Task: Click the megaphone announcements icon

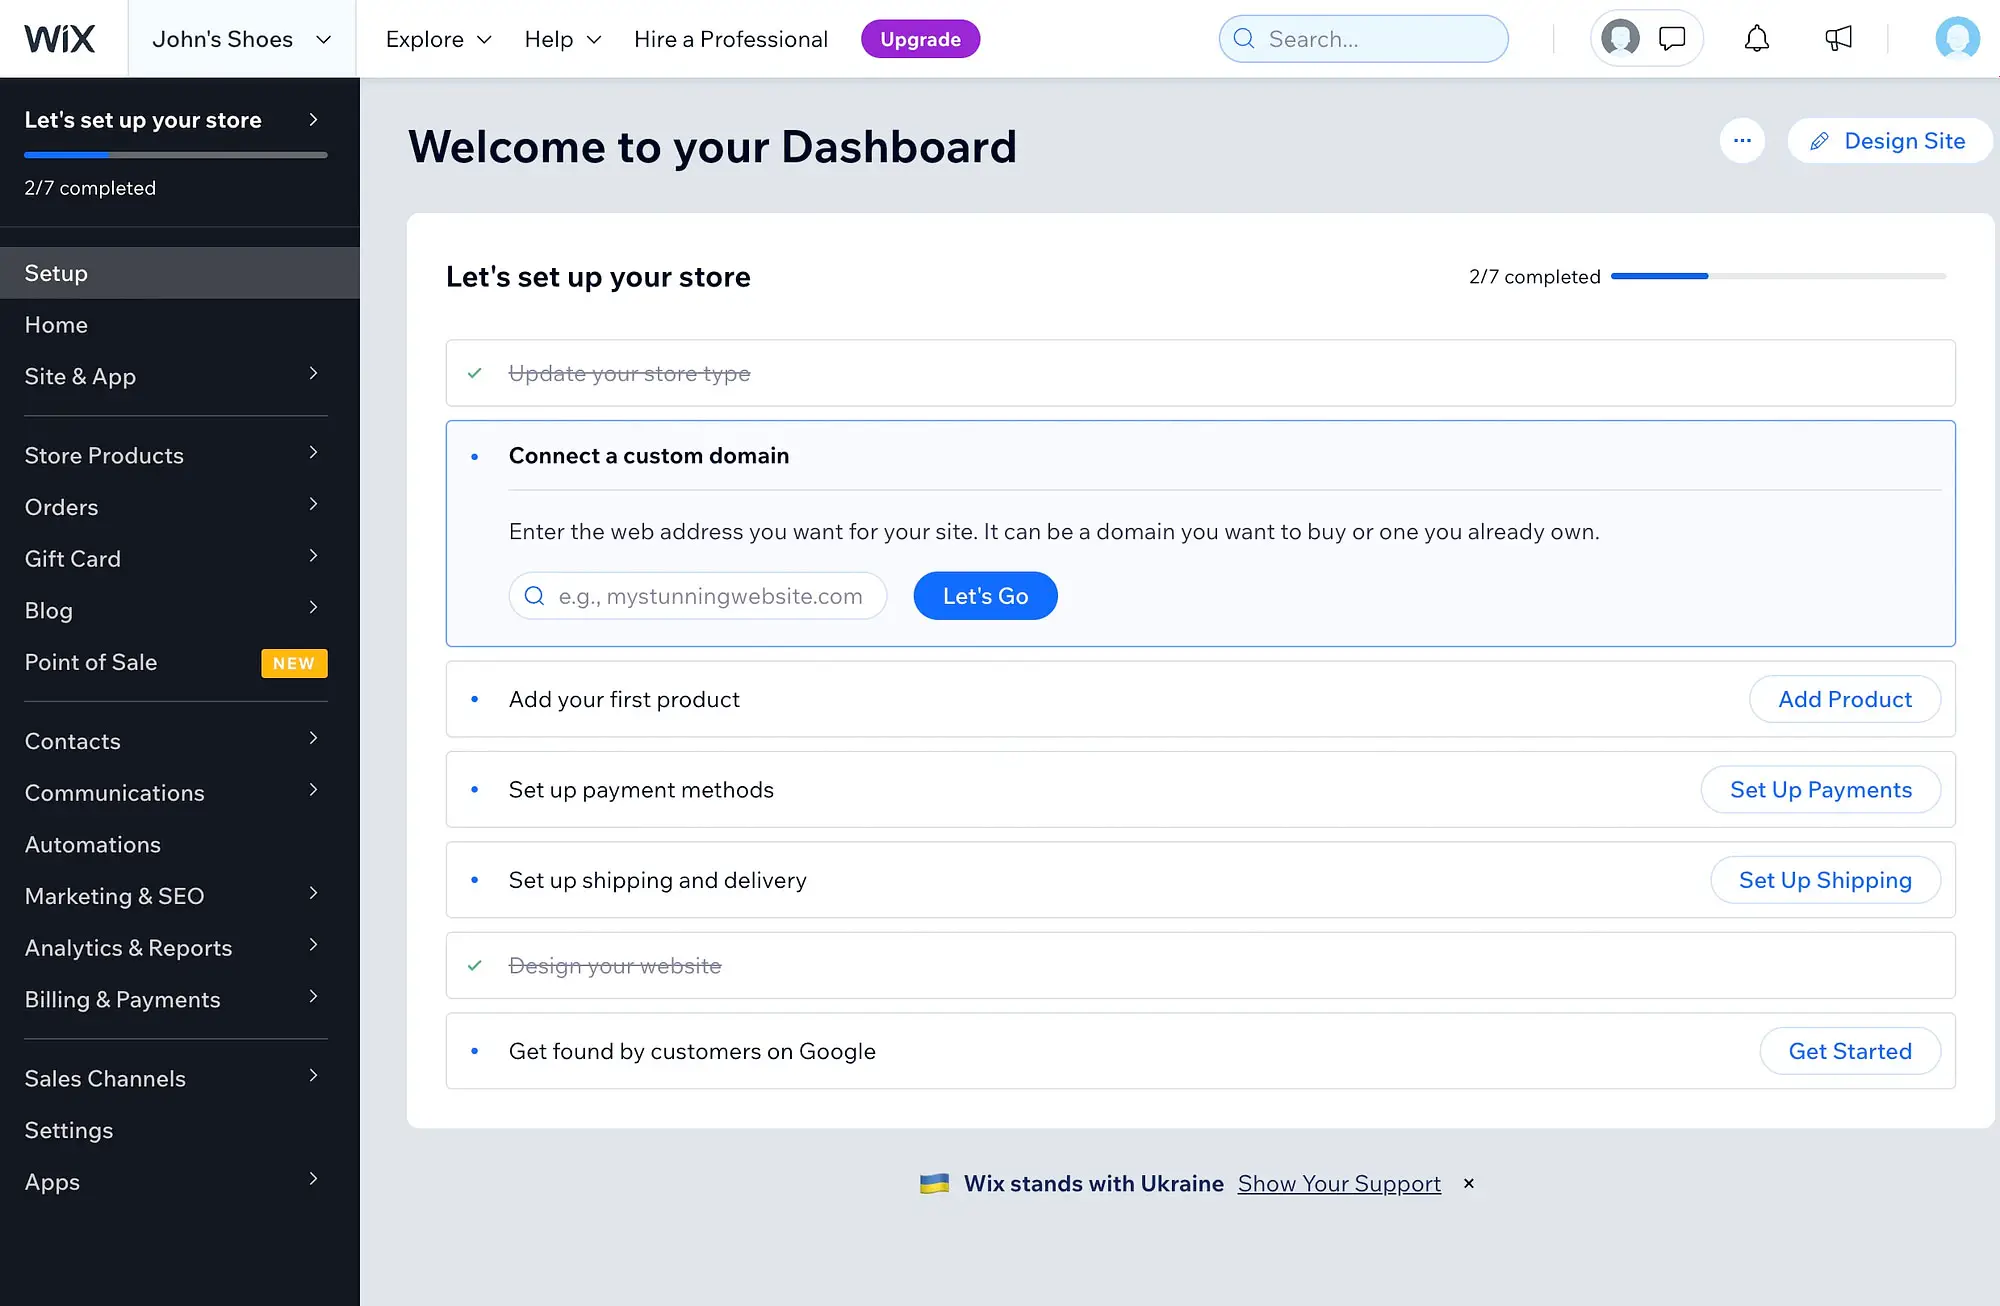Action: (1838, 38)
